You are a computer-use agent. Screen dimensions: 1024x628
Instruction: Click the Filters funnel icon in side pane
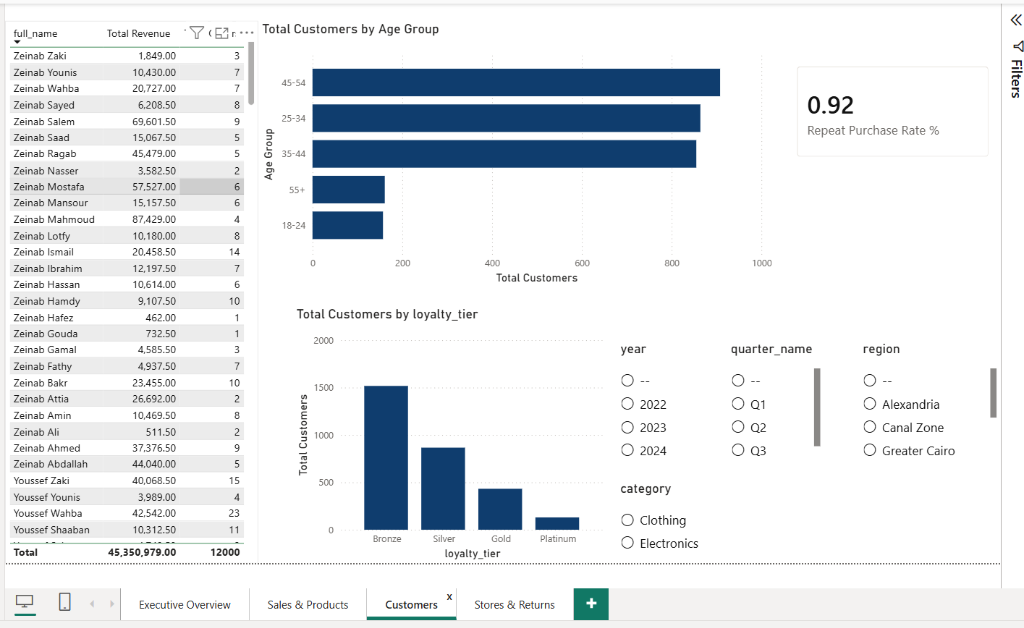tap(1018, 46)
